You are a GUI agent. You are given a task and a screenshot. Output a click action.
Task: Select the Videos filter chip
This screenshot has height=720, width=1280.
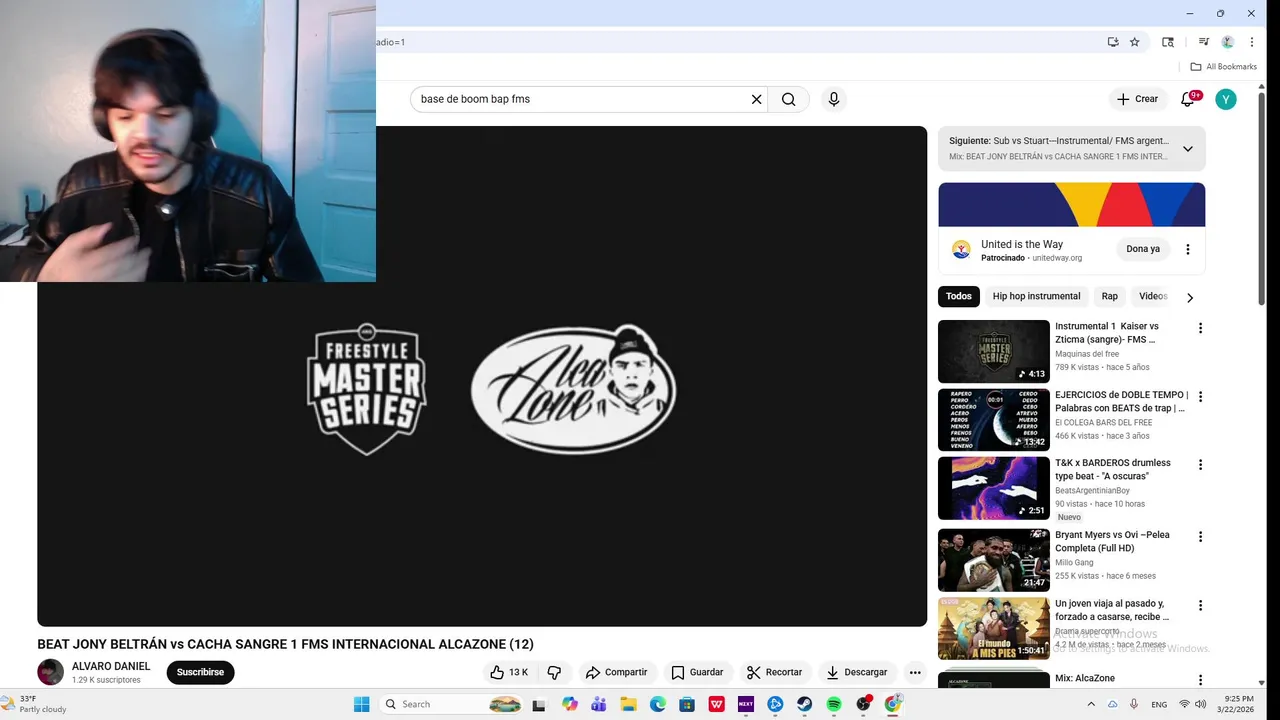(1152, 296)
